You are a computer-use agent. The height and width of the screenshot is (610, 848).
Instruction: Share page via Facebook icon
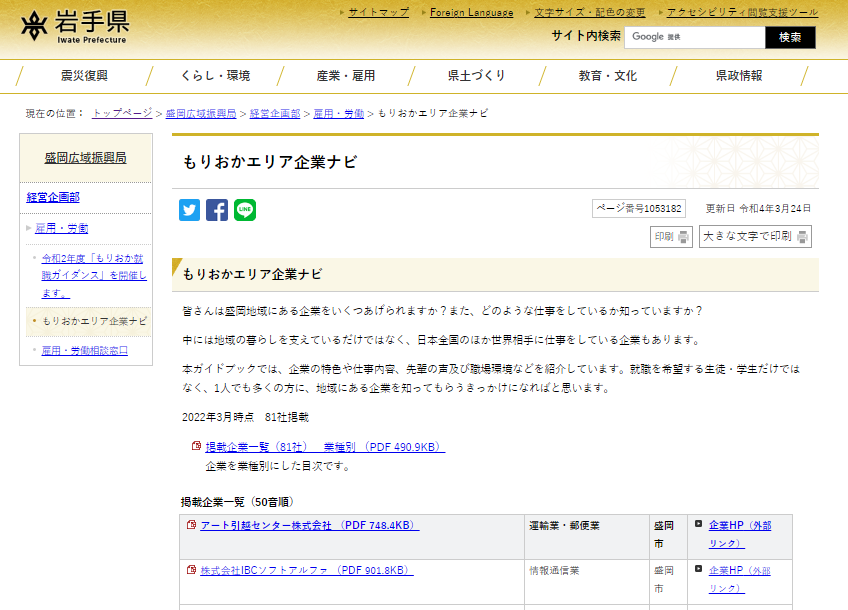coord(217,210)
